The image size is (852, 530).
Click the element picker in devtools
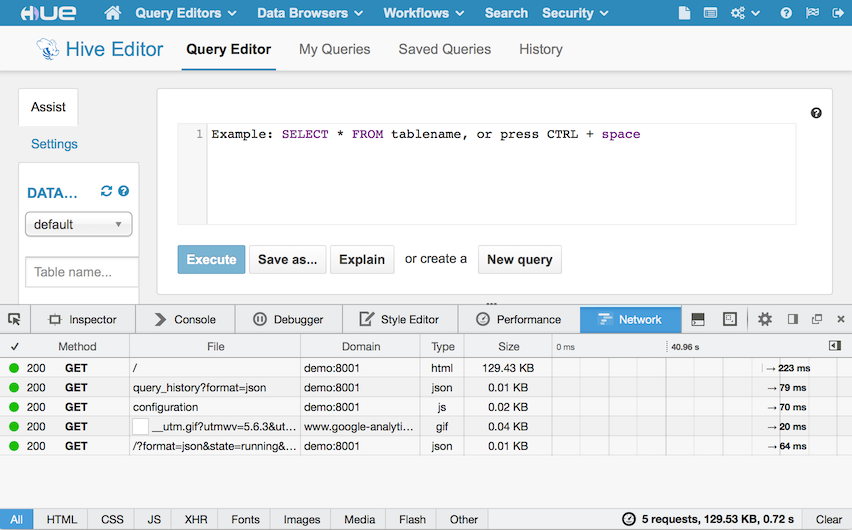pos(14,319)
